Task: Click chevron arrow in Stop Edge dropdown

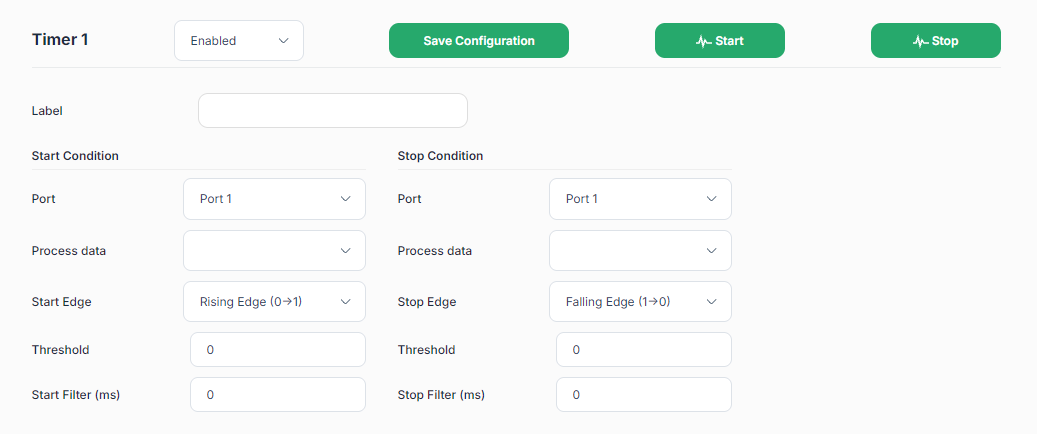Action: tap(712, 302)
